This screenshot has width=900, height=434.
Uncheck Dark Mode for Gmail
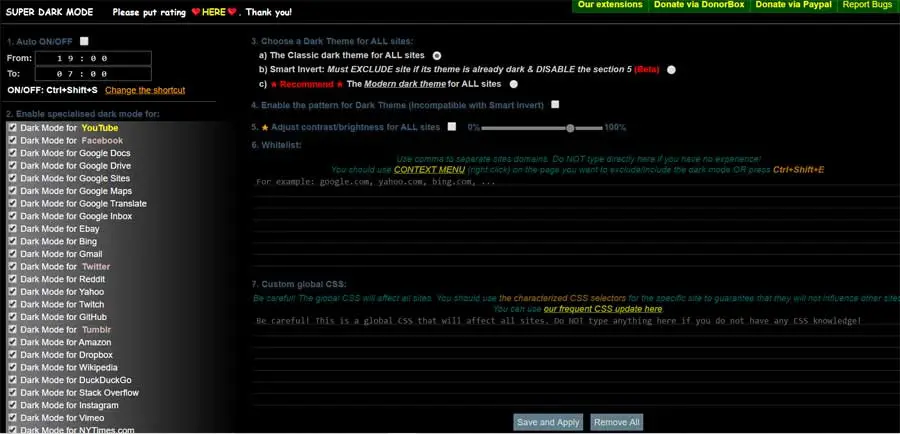pyautogui.click(x=13, y=254)
